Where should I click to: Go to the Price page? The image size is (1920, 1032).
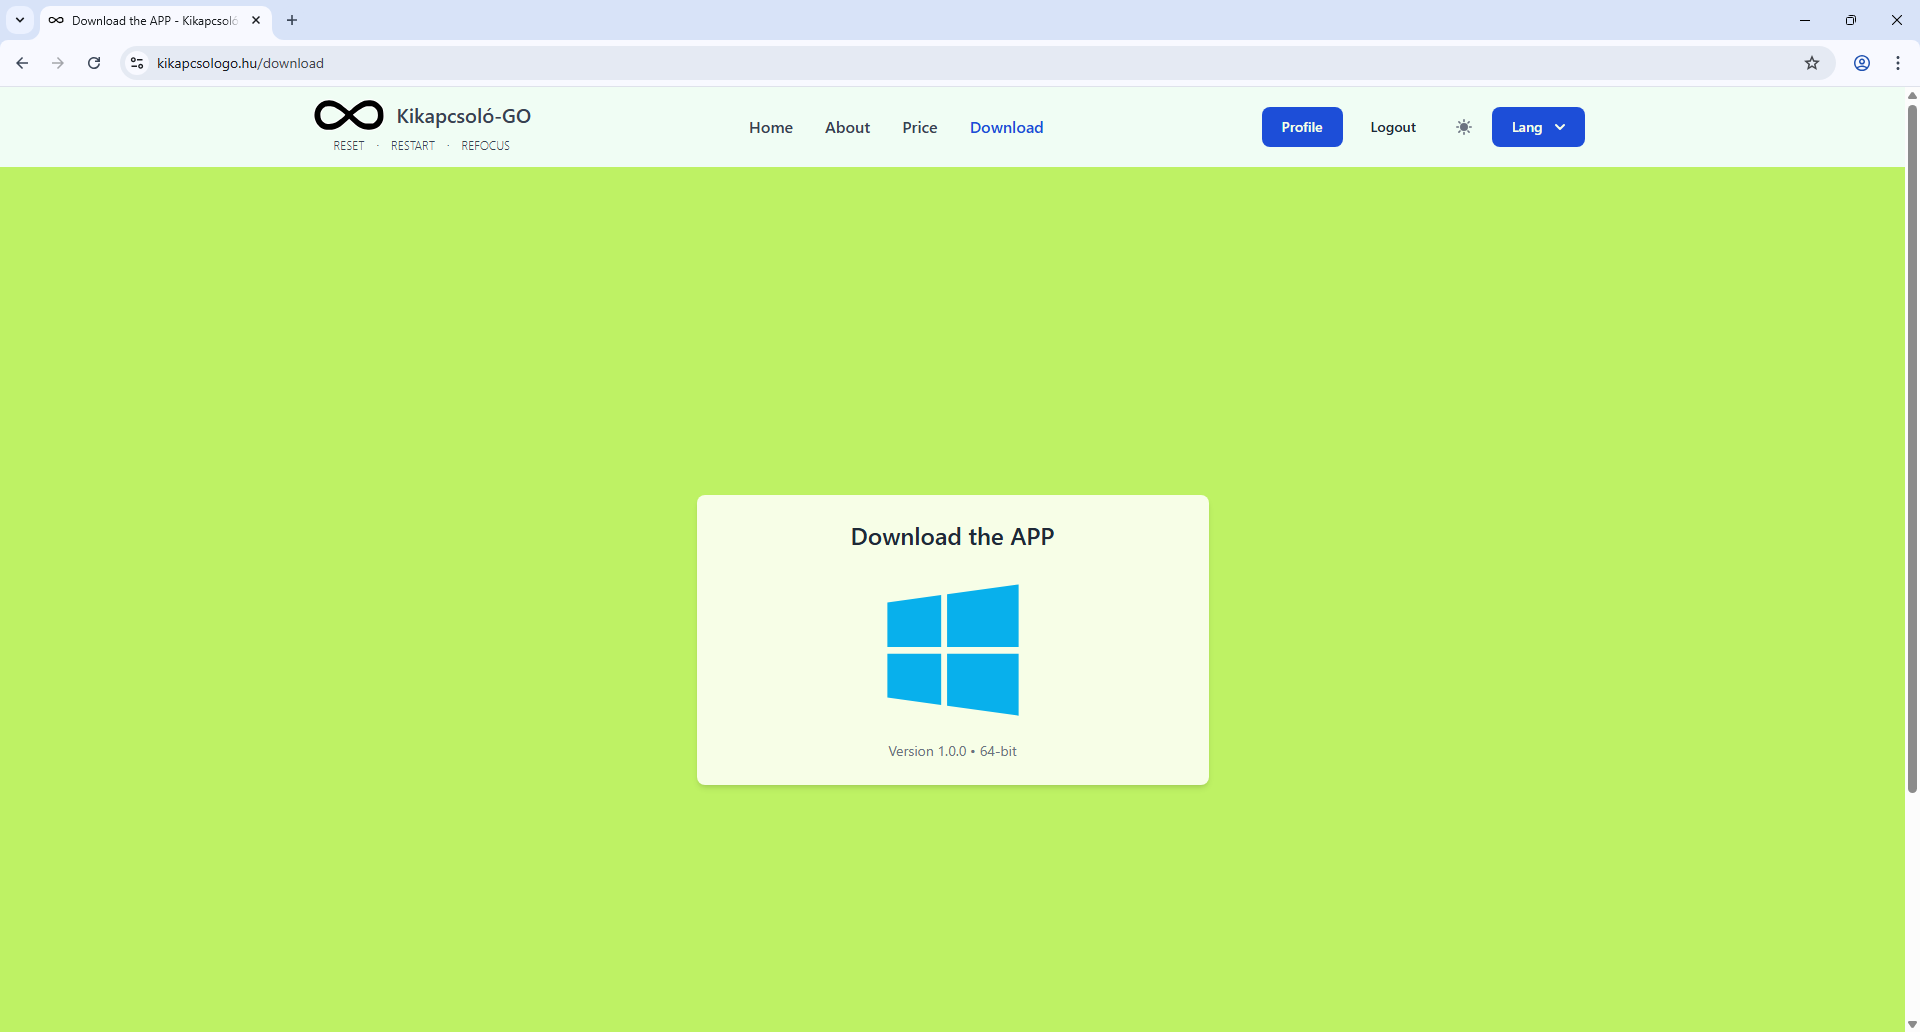click(x=919, y=127)
